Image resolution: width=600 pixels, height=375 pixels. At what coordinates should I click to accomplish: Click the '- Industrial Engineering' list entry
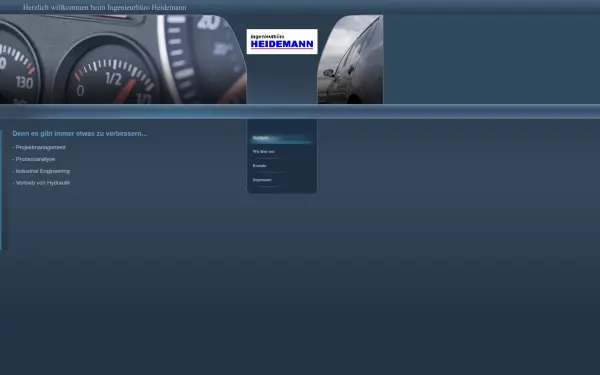pyautogui.click(x=41, y=171)
